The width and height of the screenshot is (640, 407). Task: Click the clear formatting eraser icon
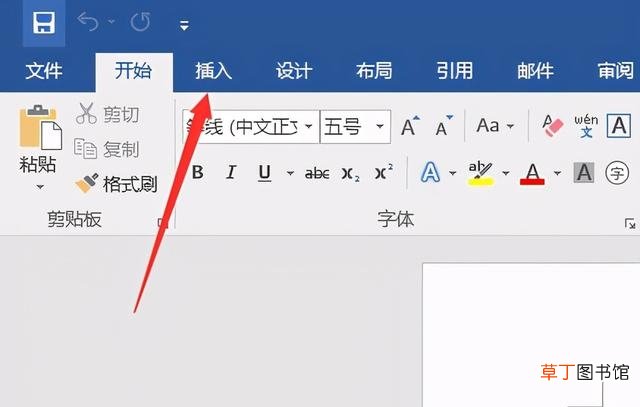coord(552,126)
